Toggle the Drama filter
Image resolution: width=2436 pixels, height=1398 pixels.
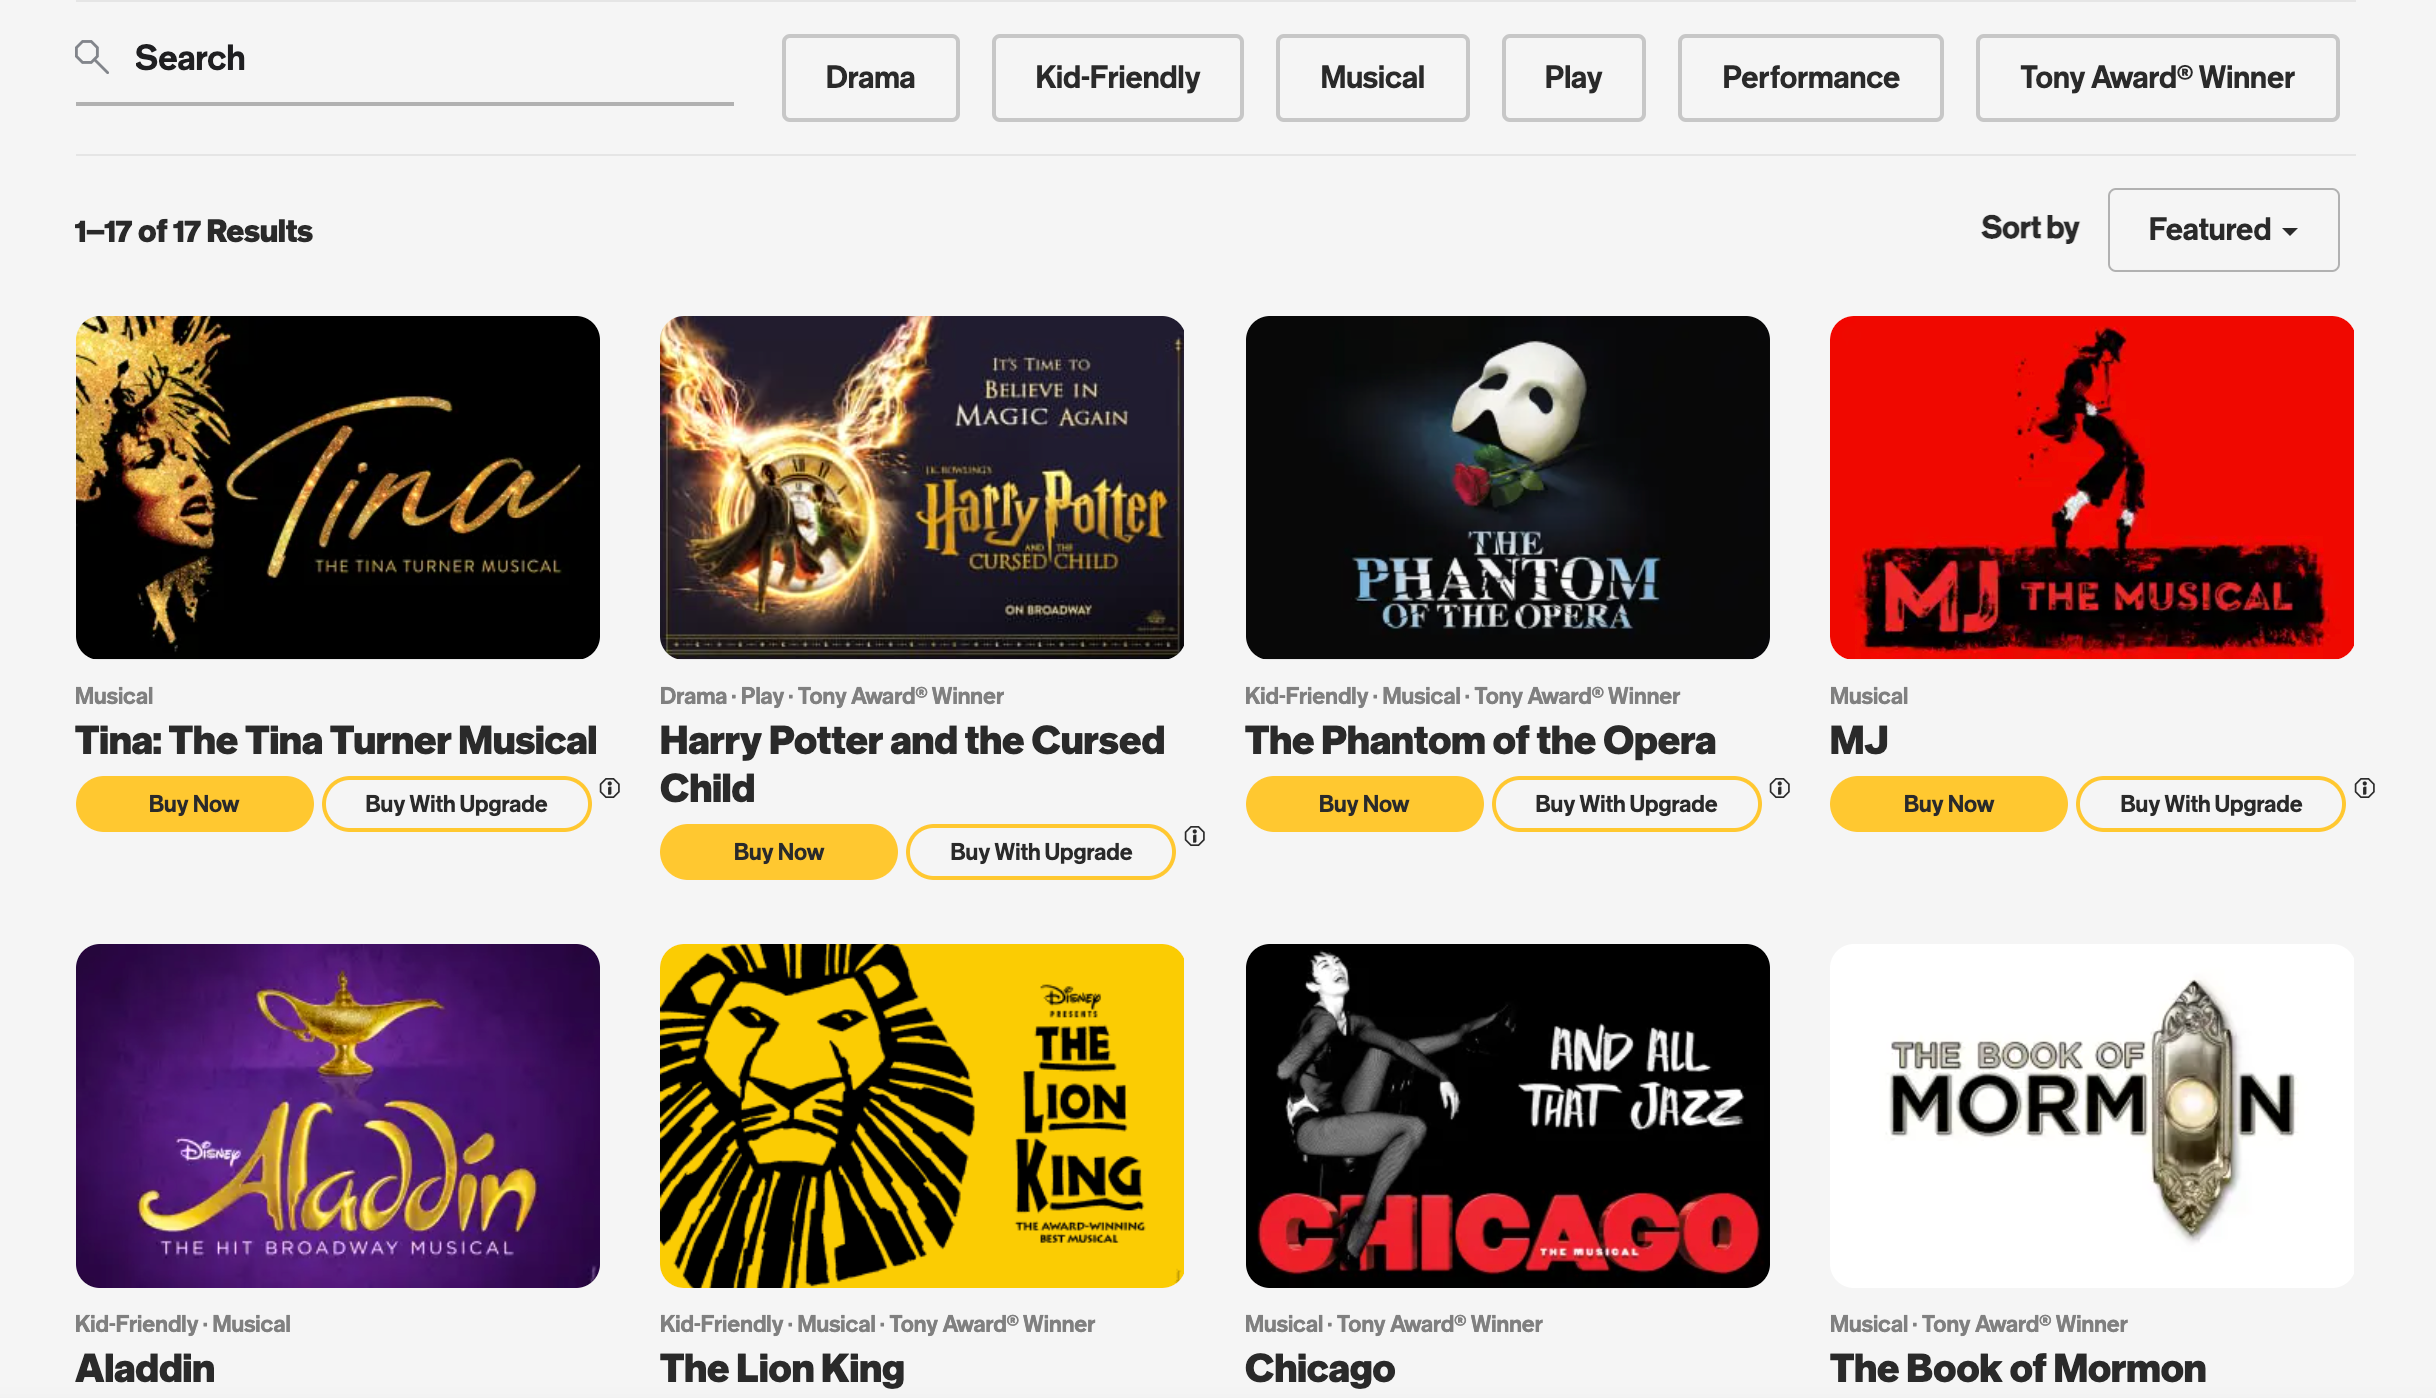click(x=870, y=78)
